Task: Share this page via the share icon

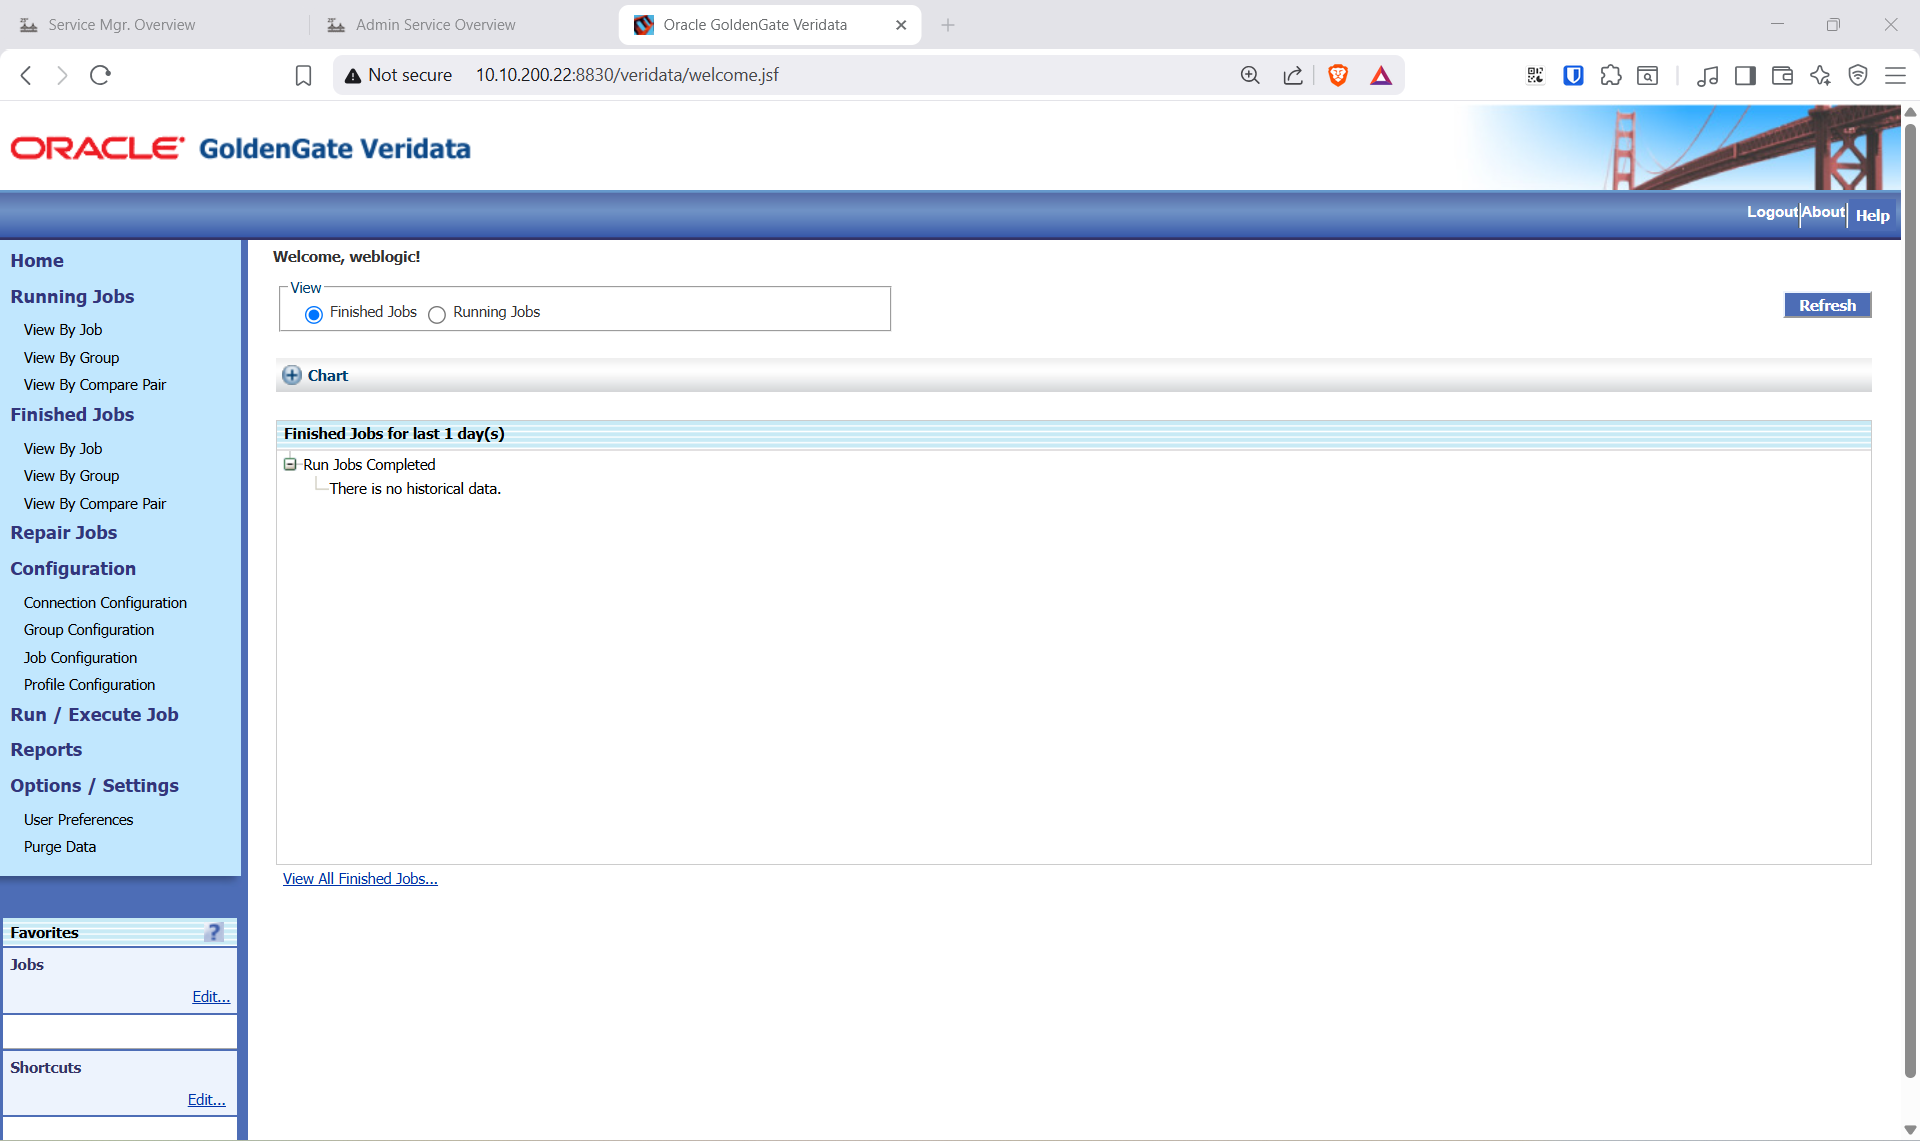Action: 1293,75
